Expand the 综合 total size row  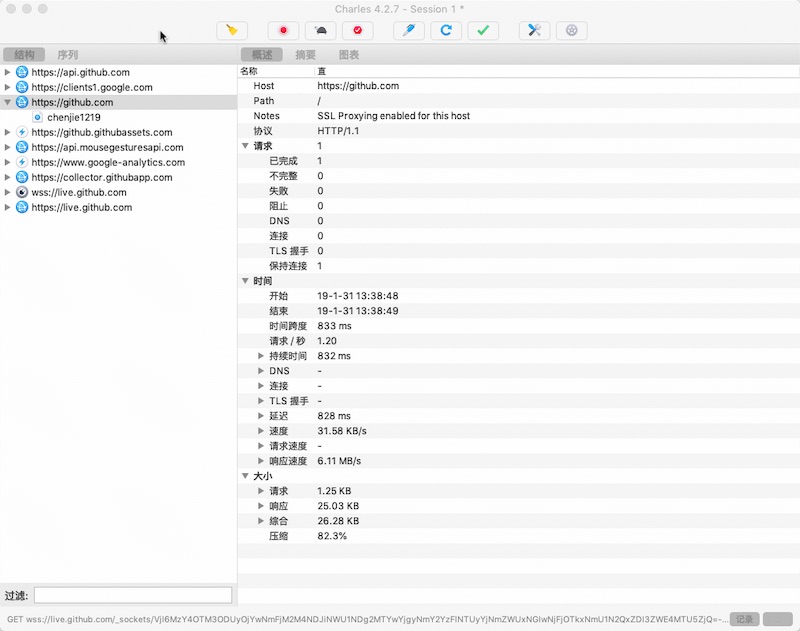(x=261, y=521)
